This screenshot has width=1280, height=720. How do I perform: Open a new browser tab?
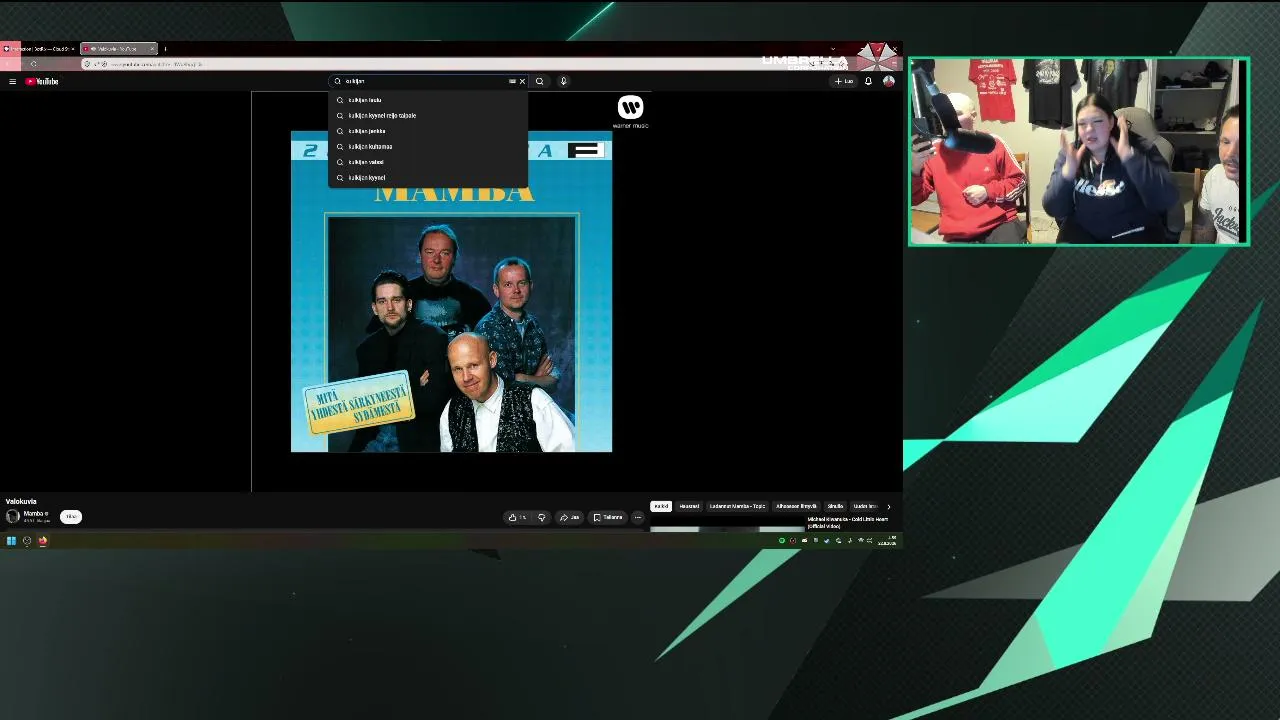165,48
